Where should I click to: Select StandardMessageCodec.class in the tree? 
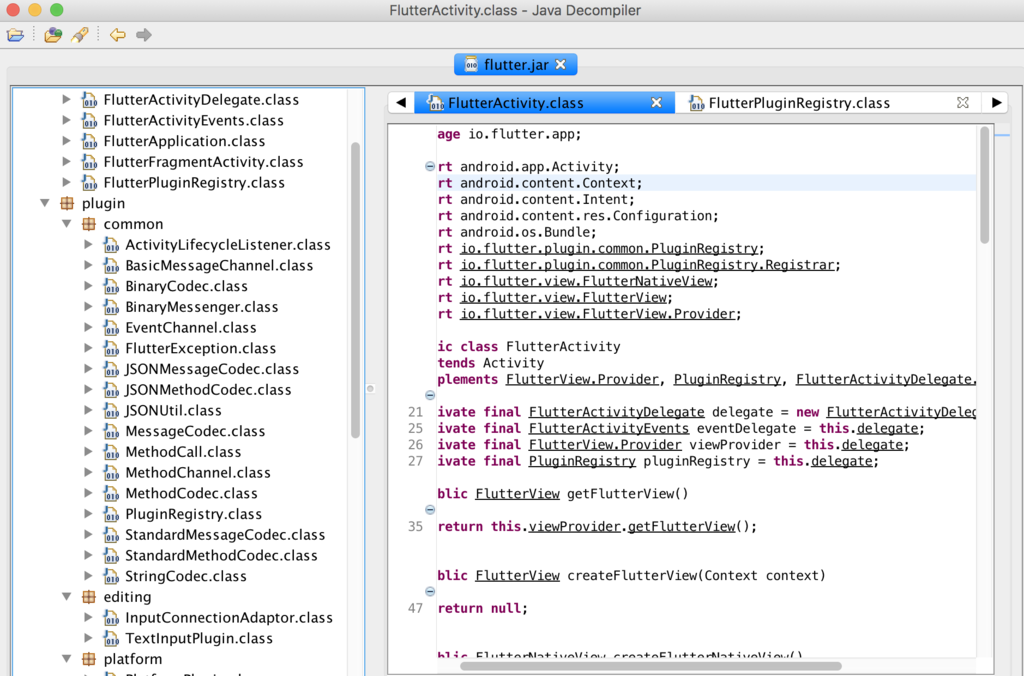(225, 535)
